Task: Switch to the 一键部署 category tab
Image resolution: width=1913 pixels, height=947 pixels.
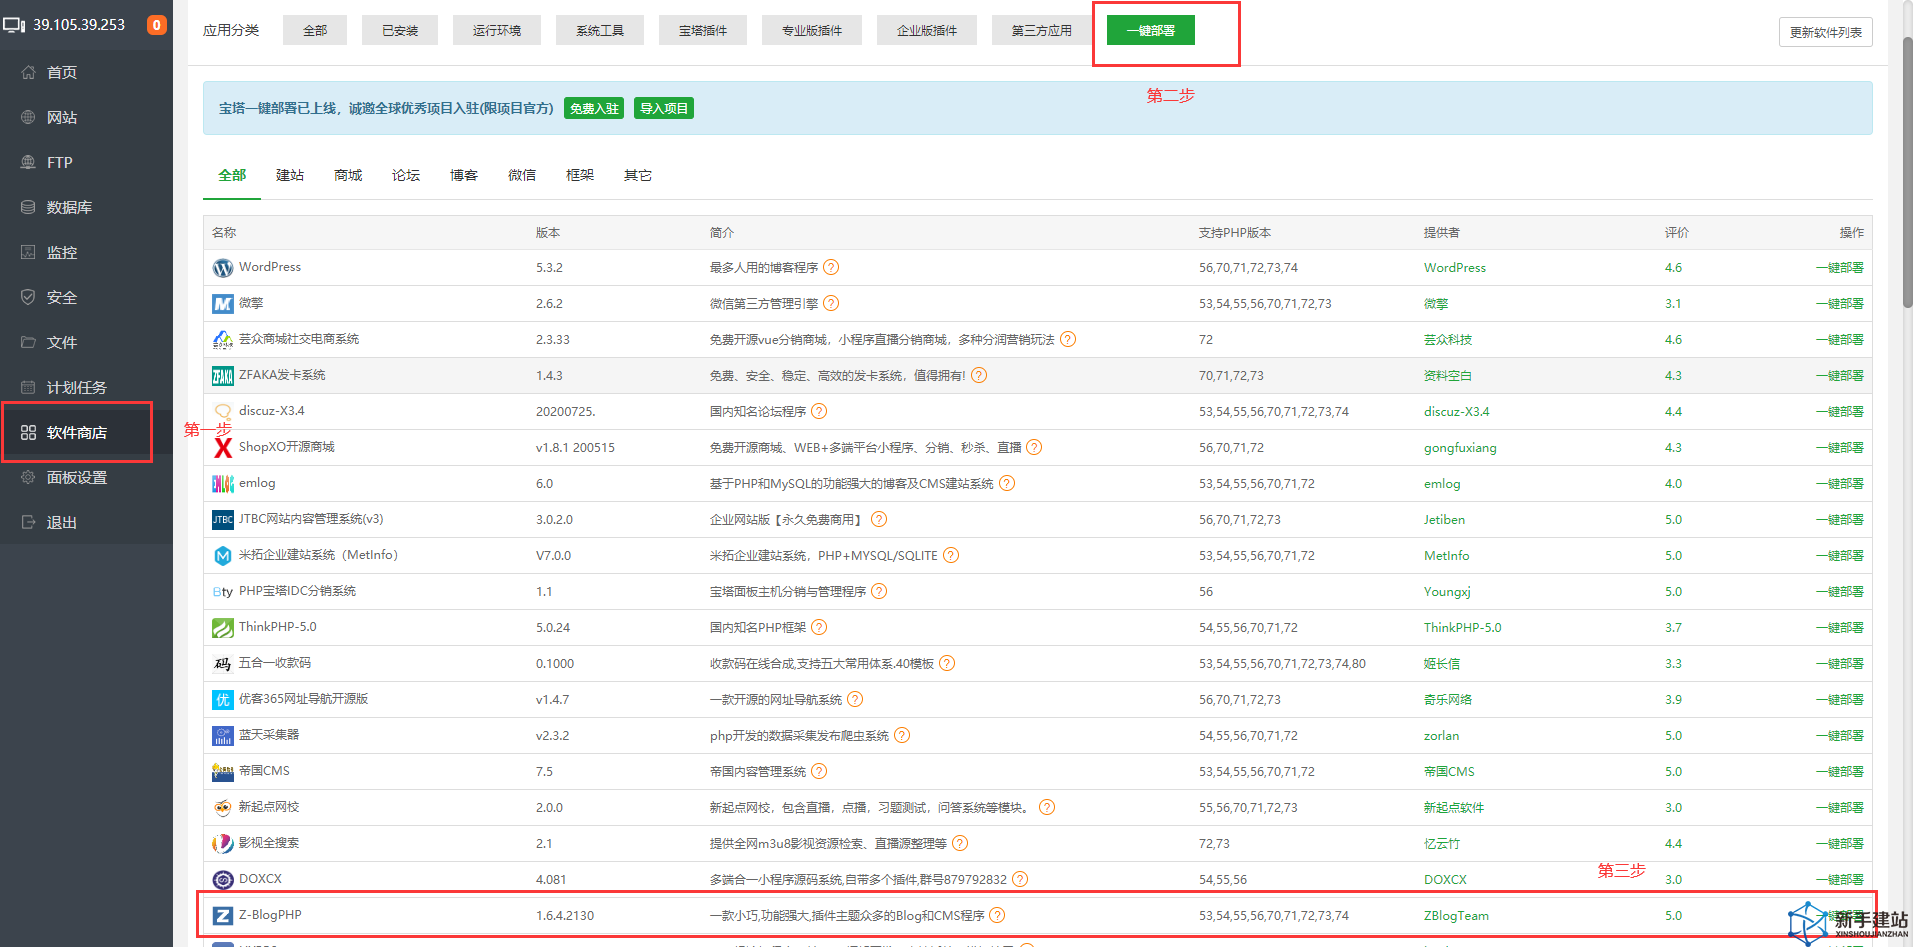Action: coord(1151,30)
